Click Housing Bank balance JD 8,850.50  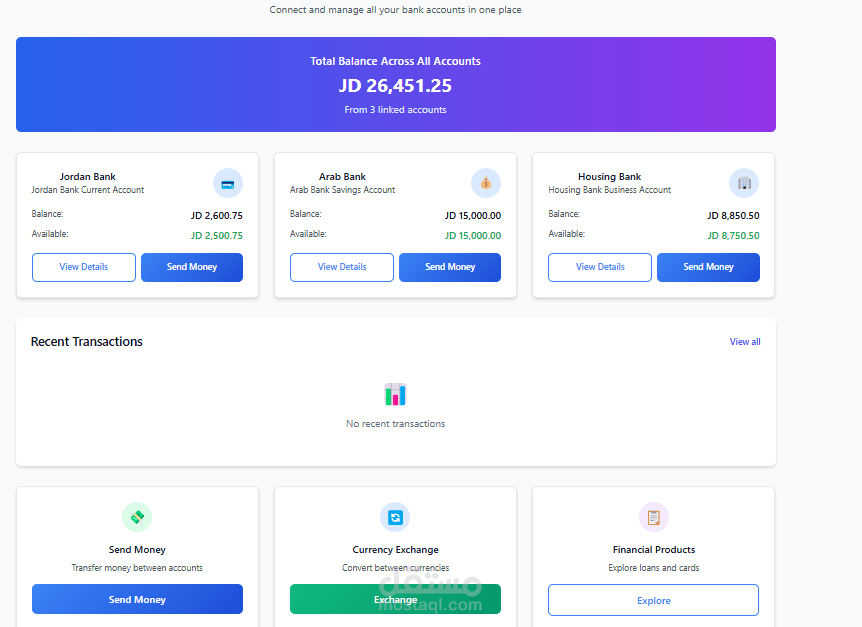(x=733, y=215)
